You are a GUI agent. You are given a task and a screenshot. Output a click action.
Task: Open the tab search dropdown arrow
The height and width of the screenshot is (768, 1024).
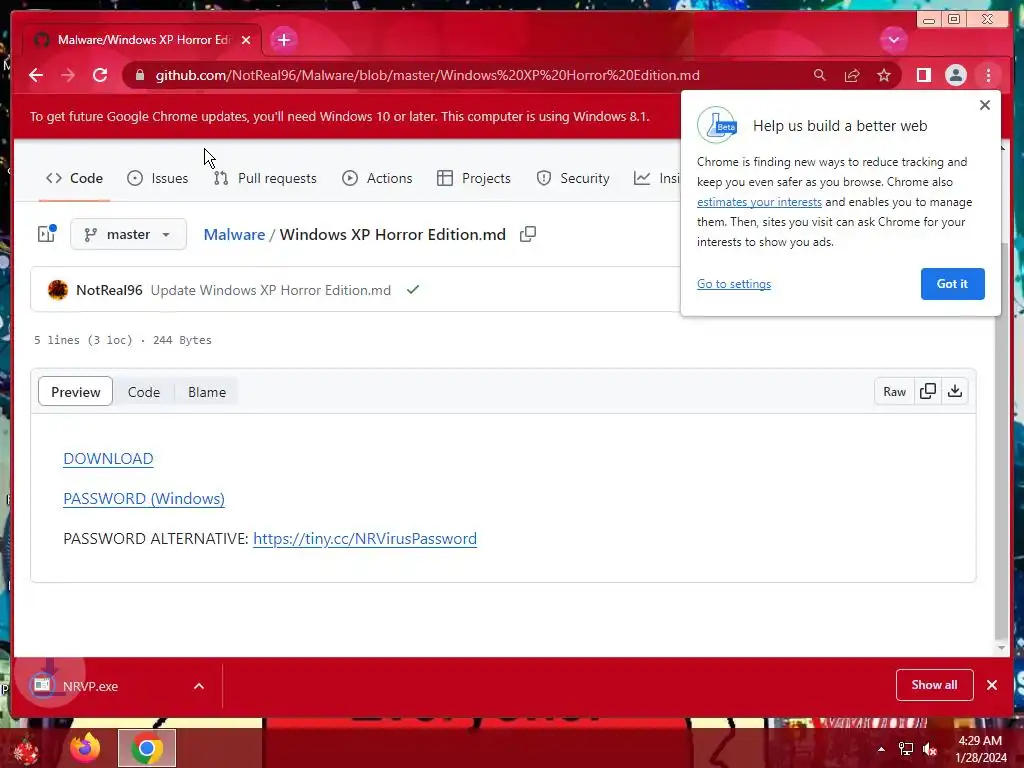click(893, 40)
